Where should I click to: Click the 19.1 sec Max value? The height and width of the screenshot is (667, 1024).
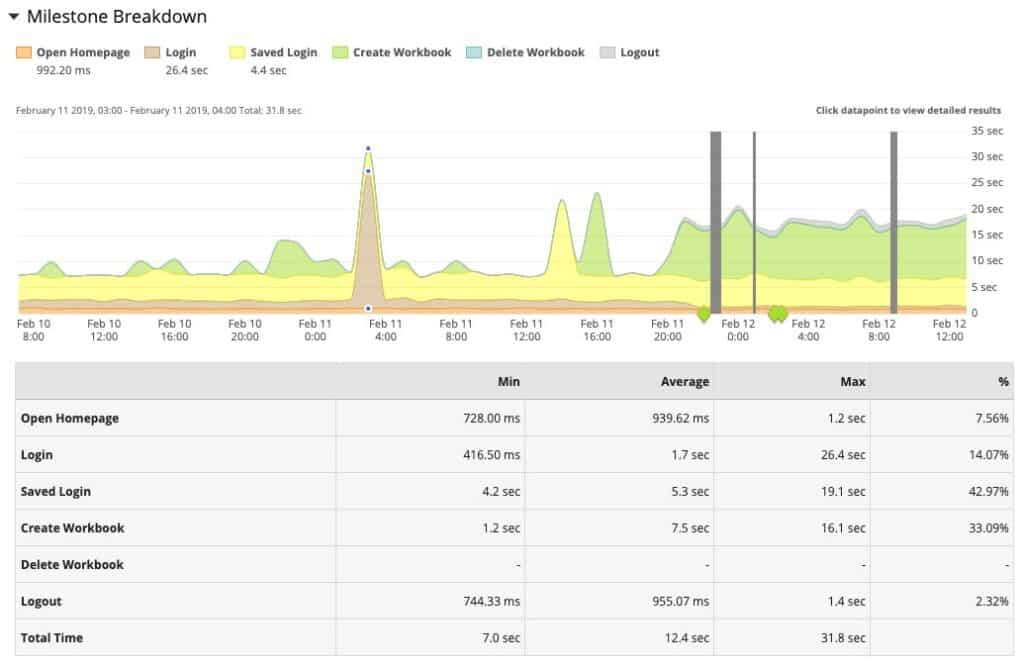[x=843, y=491]
